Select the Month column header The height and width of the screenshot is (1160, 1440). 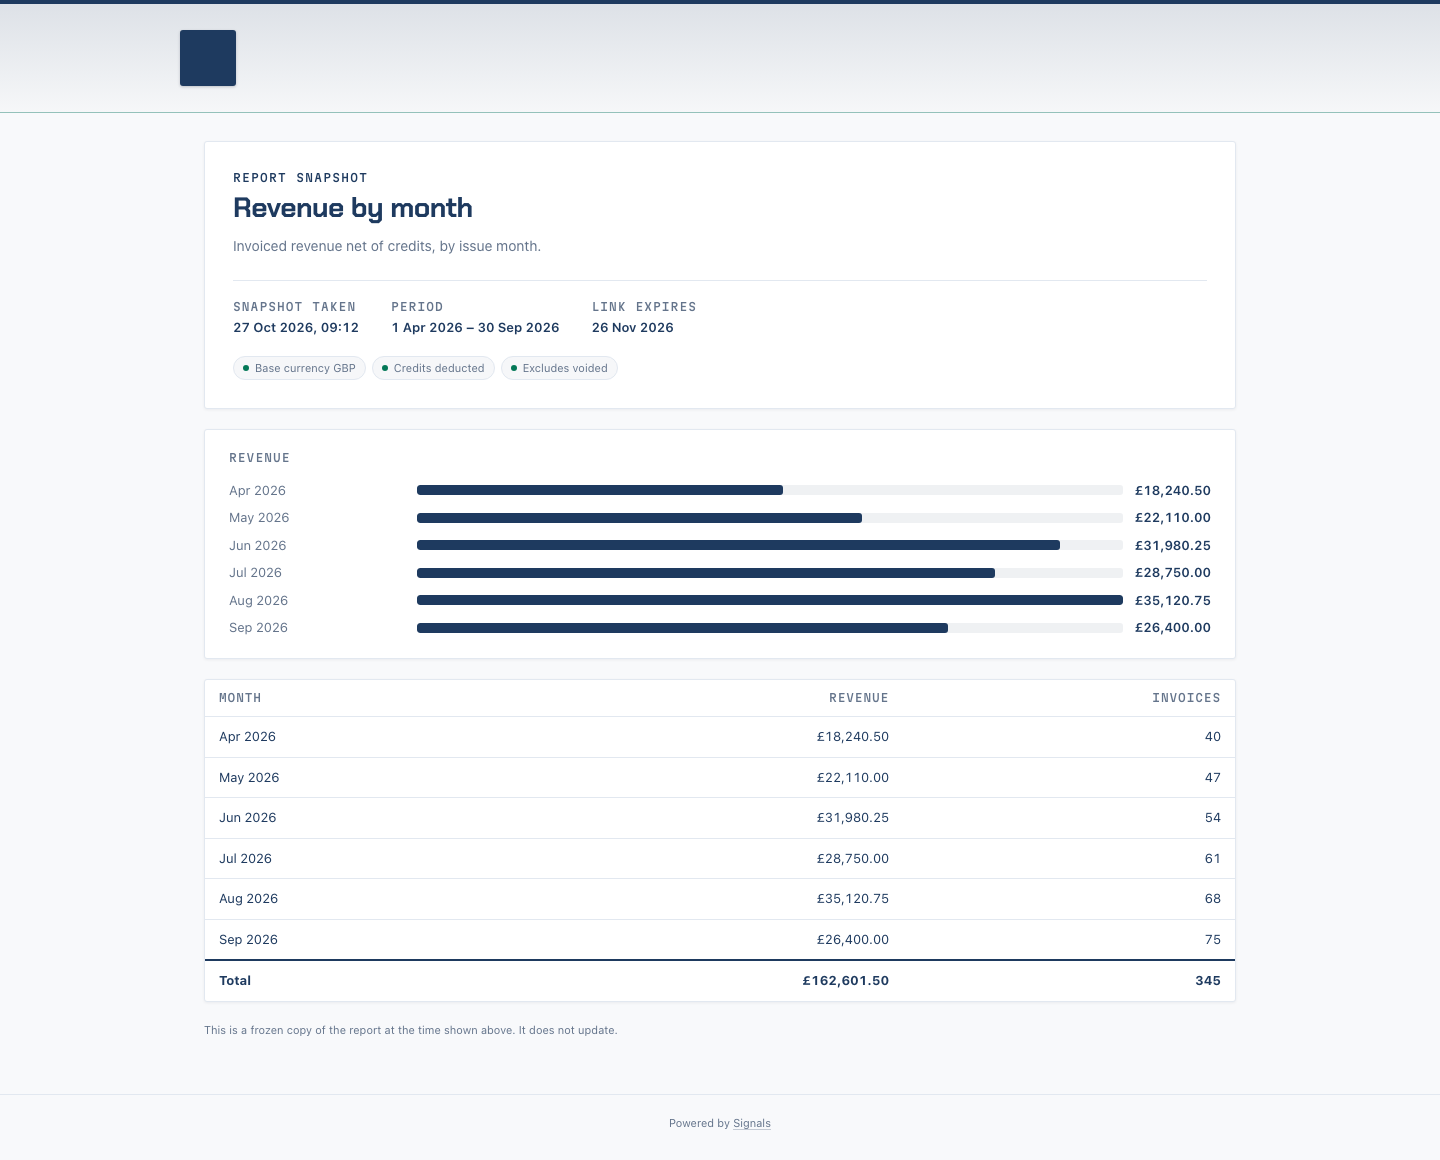240,698
